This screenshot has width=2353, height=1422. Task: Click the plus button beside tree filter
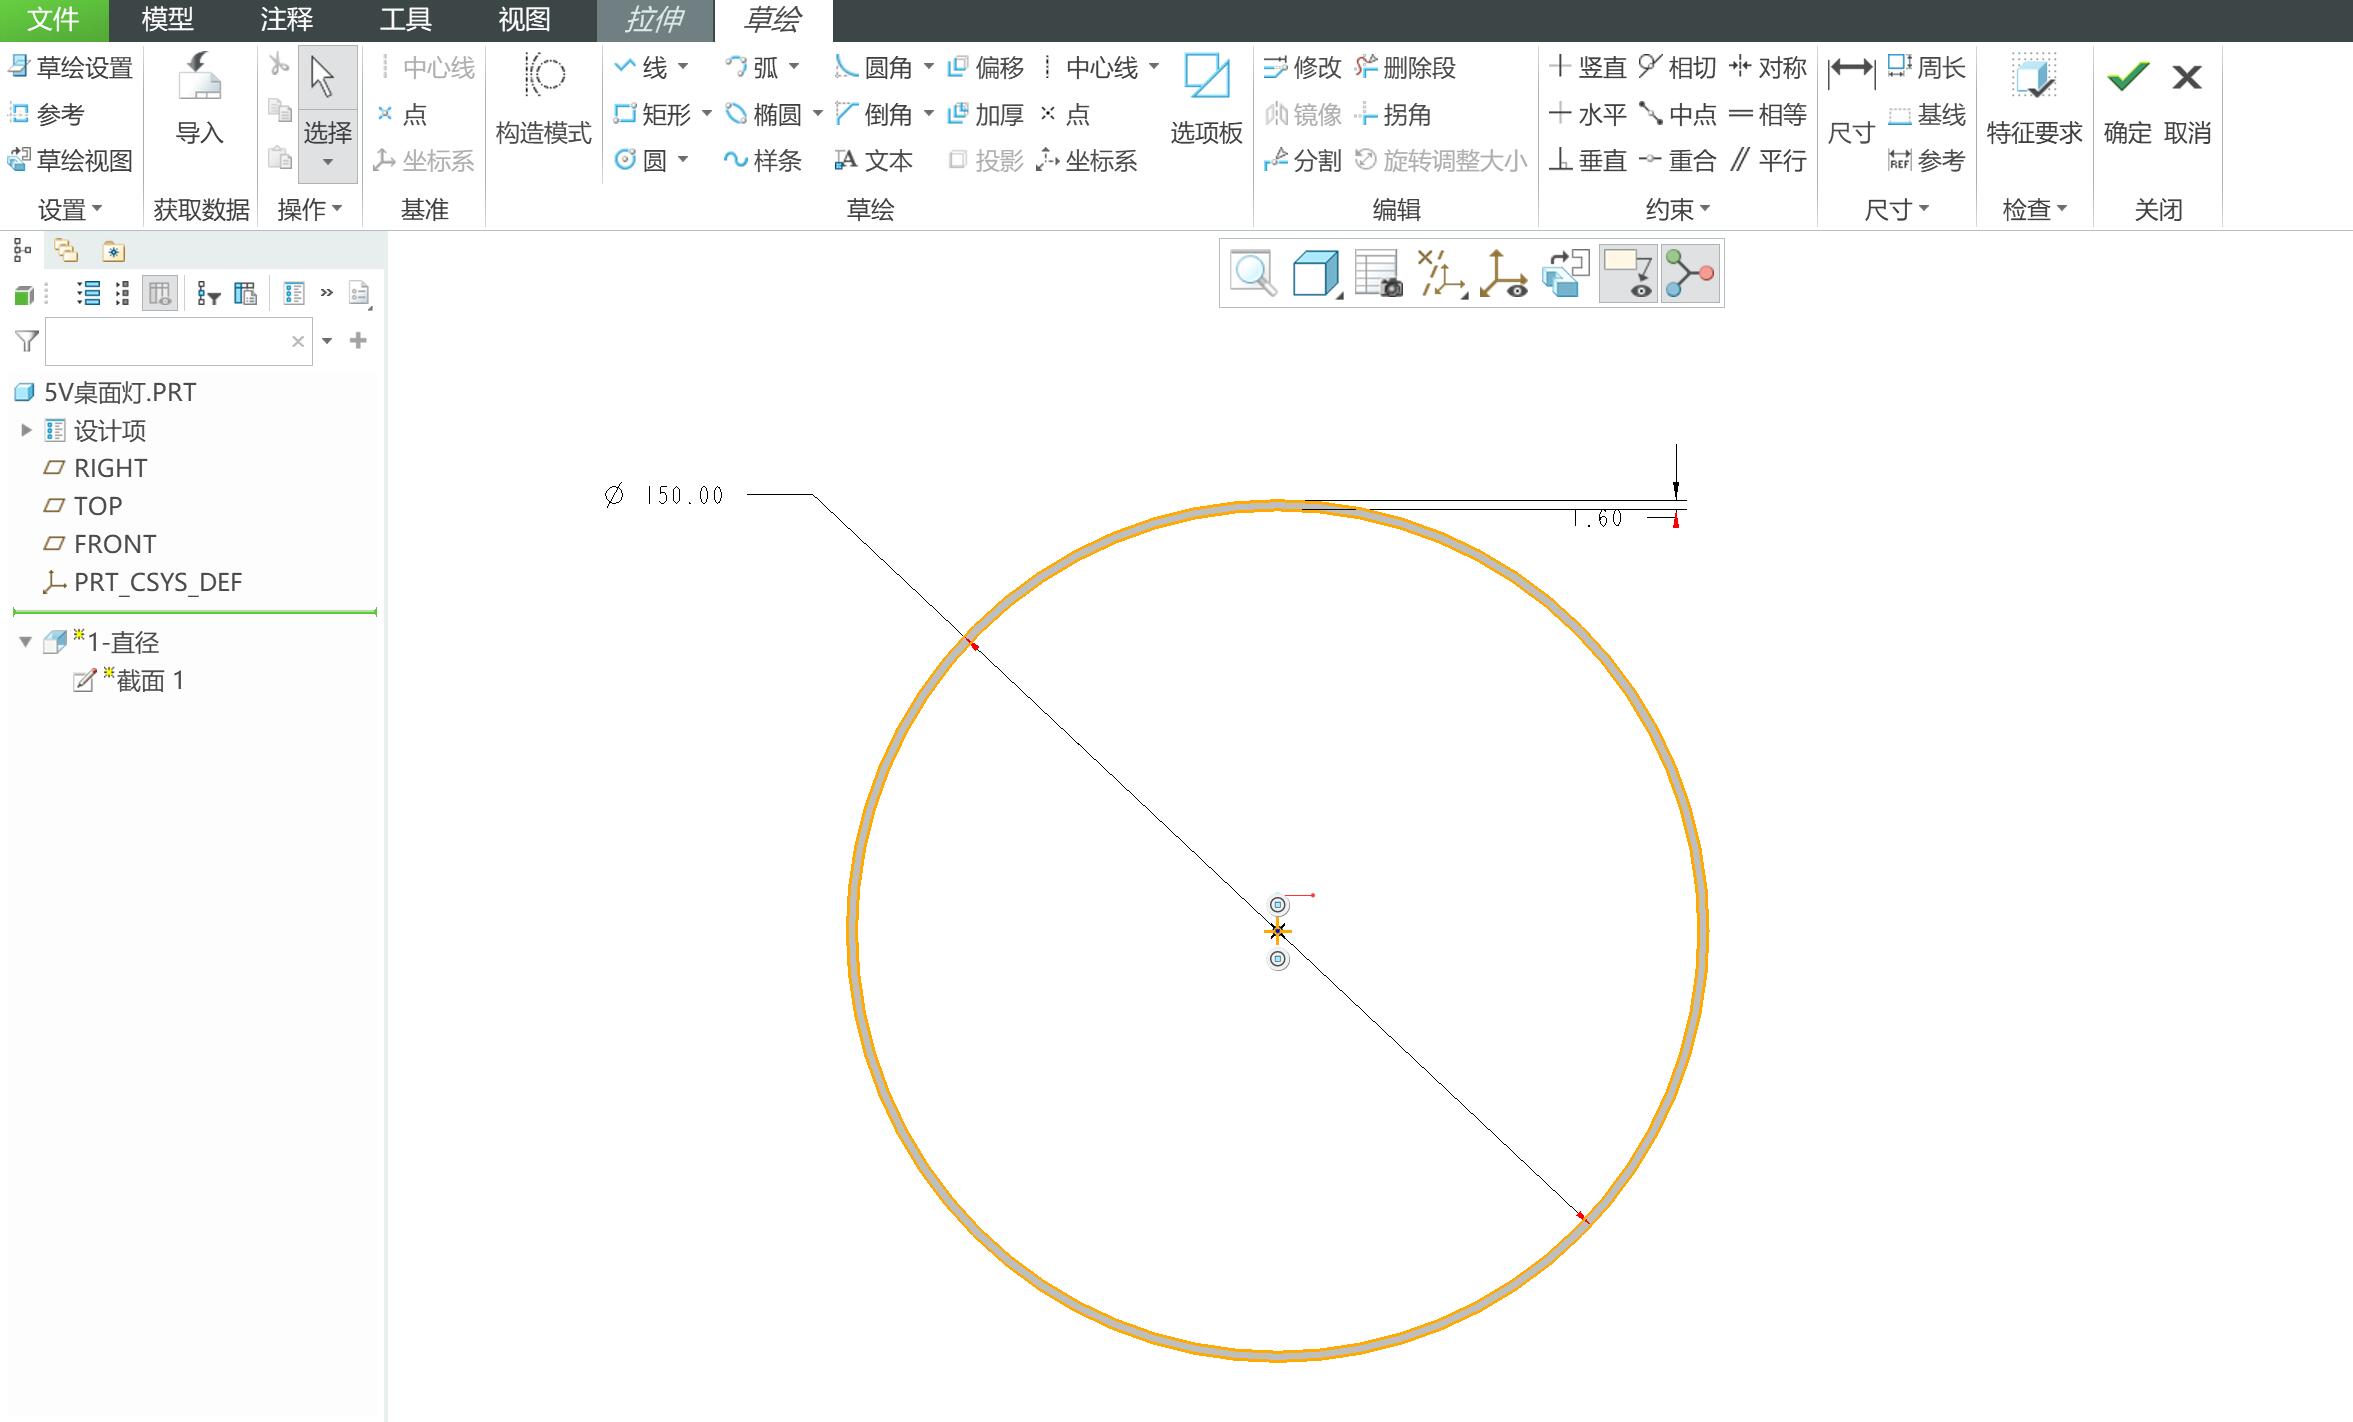tap(358, 341)
